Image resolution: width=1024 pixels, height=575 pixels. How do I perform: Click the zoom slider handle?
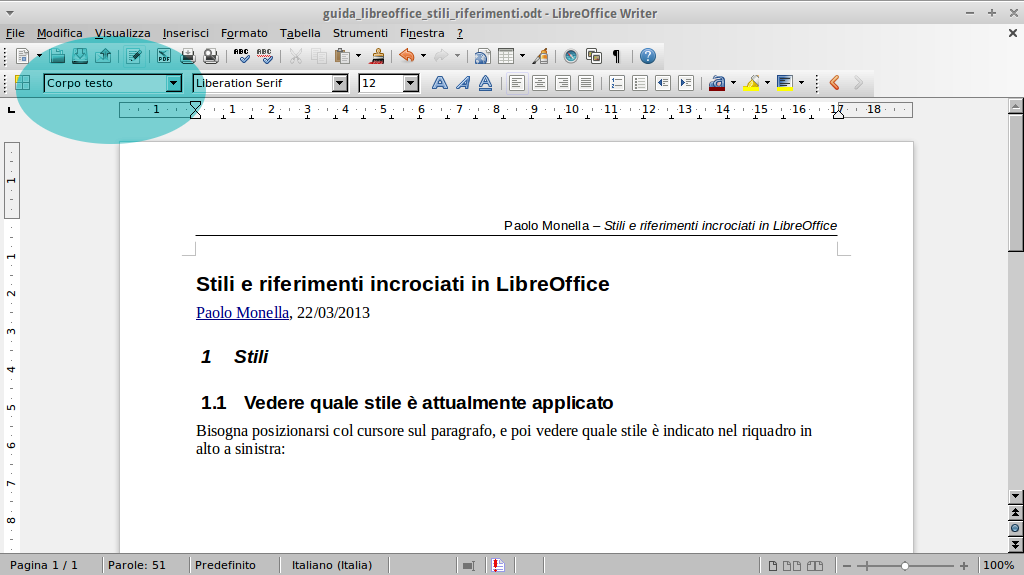pyautogui.click(x=904, y=566)
